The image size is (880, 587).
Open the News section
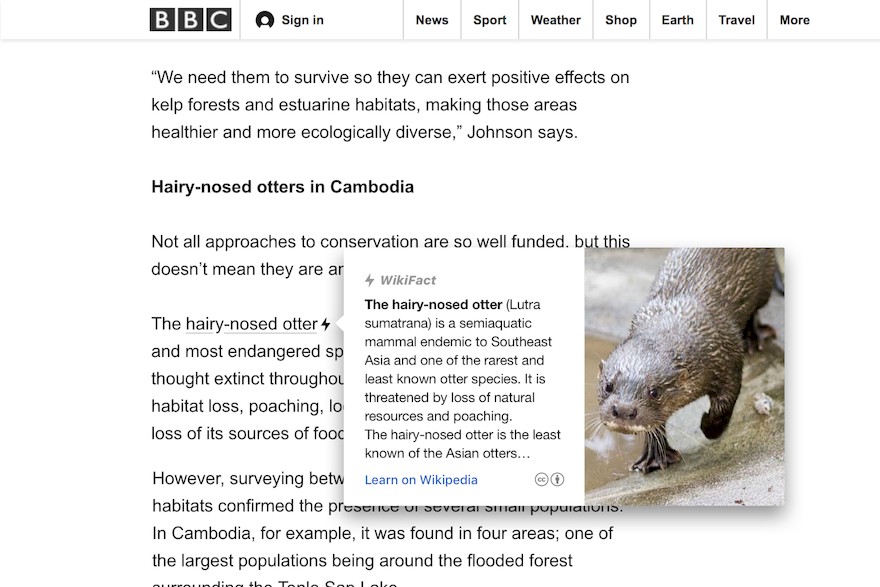tap(432, 20)
